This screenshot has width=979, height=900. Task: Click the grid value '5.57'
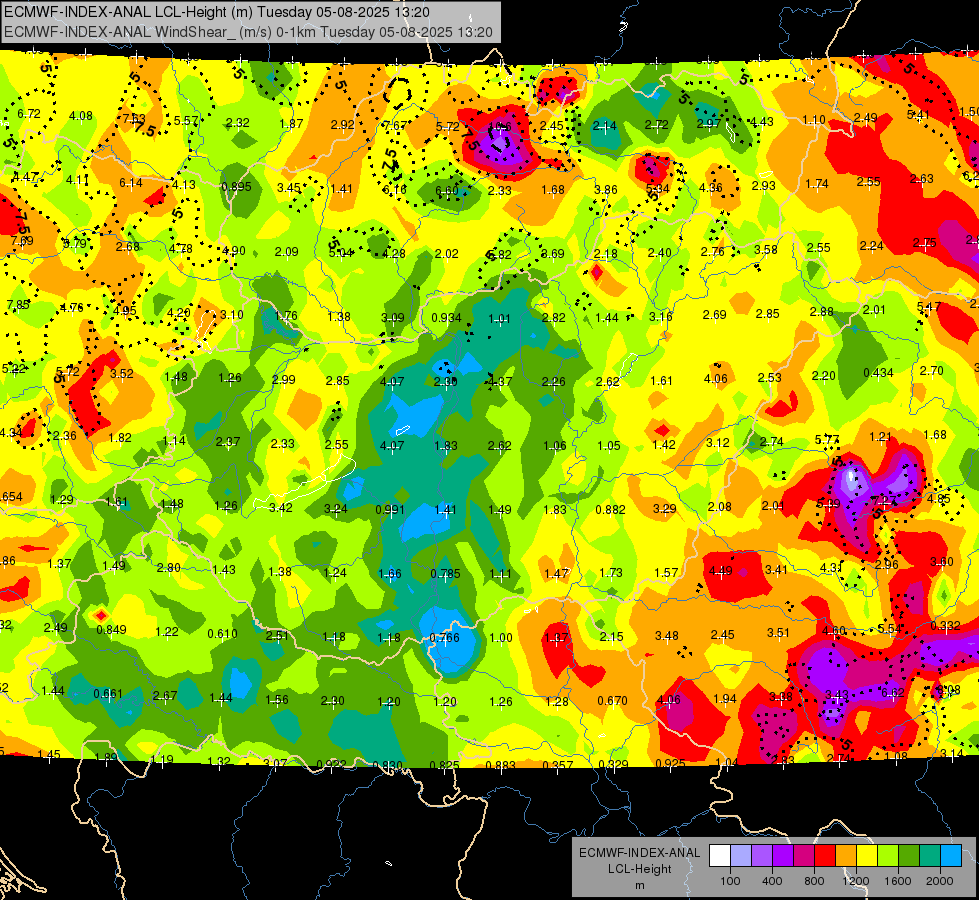(x=186, y=121)
